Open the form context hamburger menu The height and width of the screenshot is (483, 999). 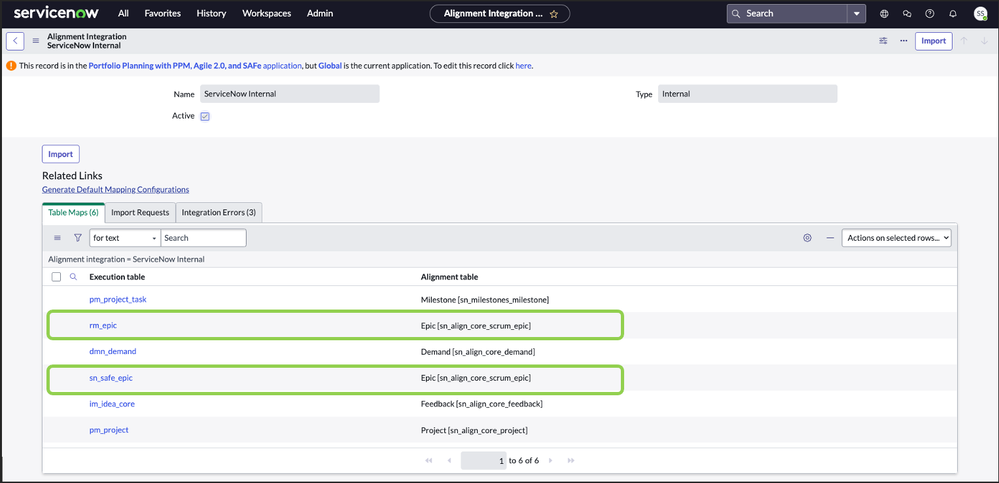[x=36, y=41]
